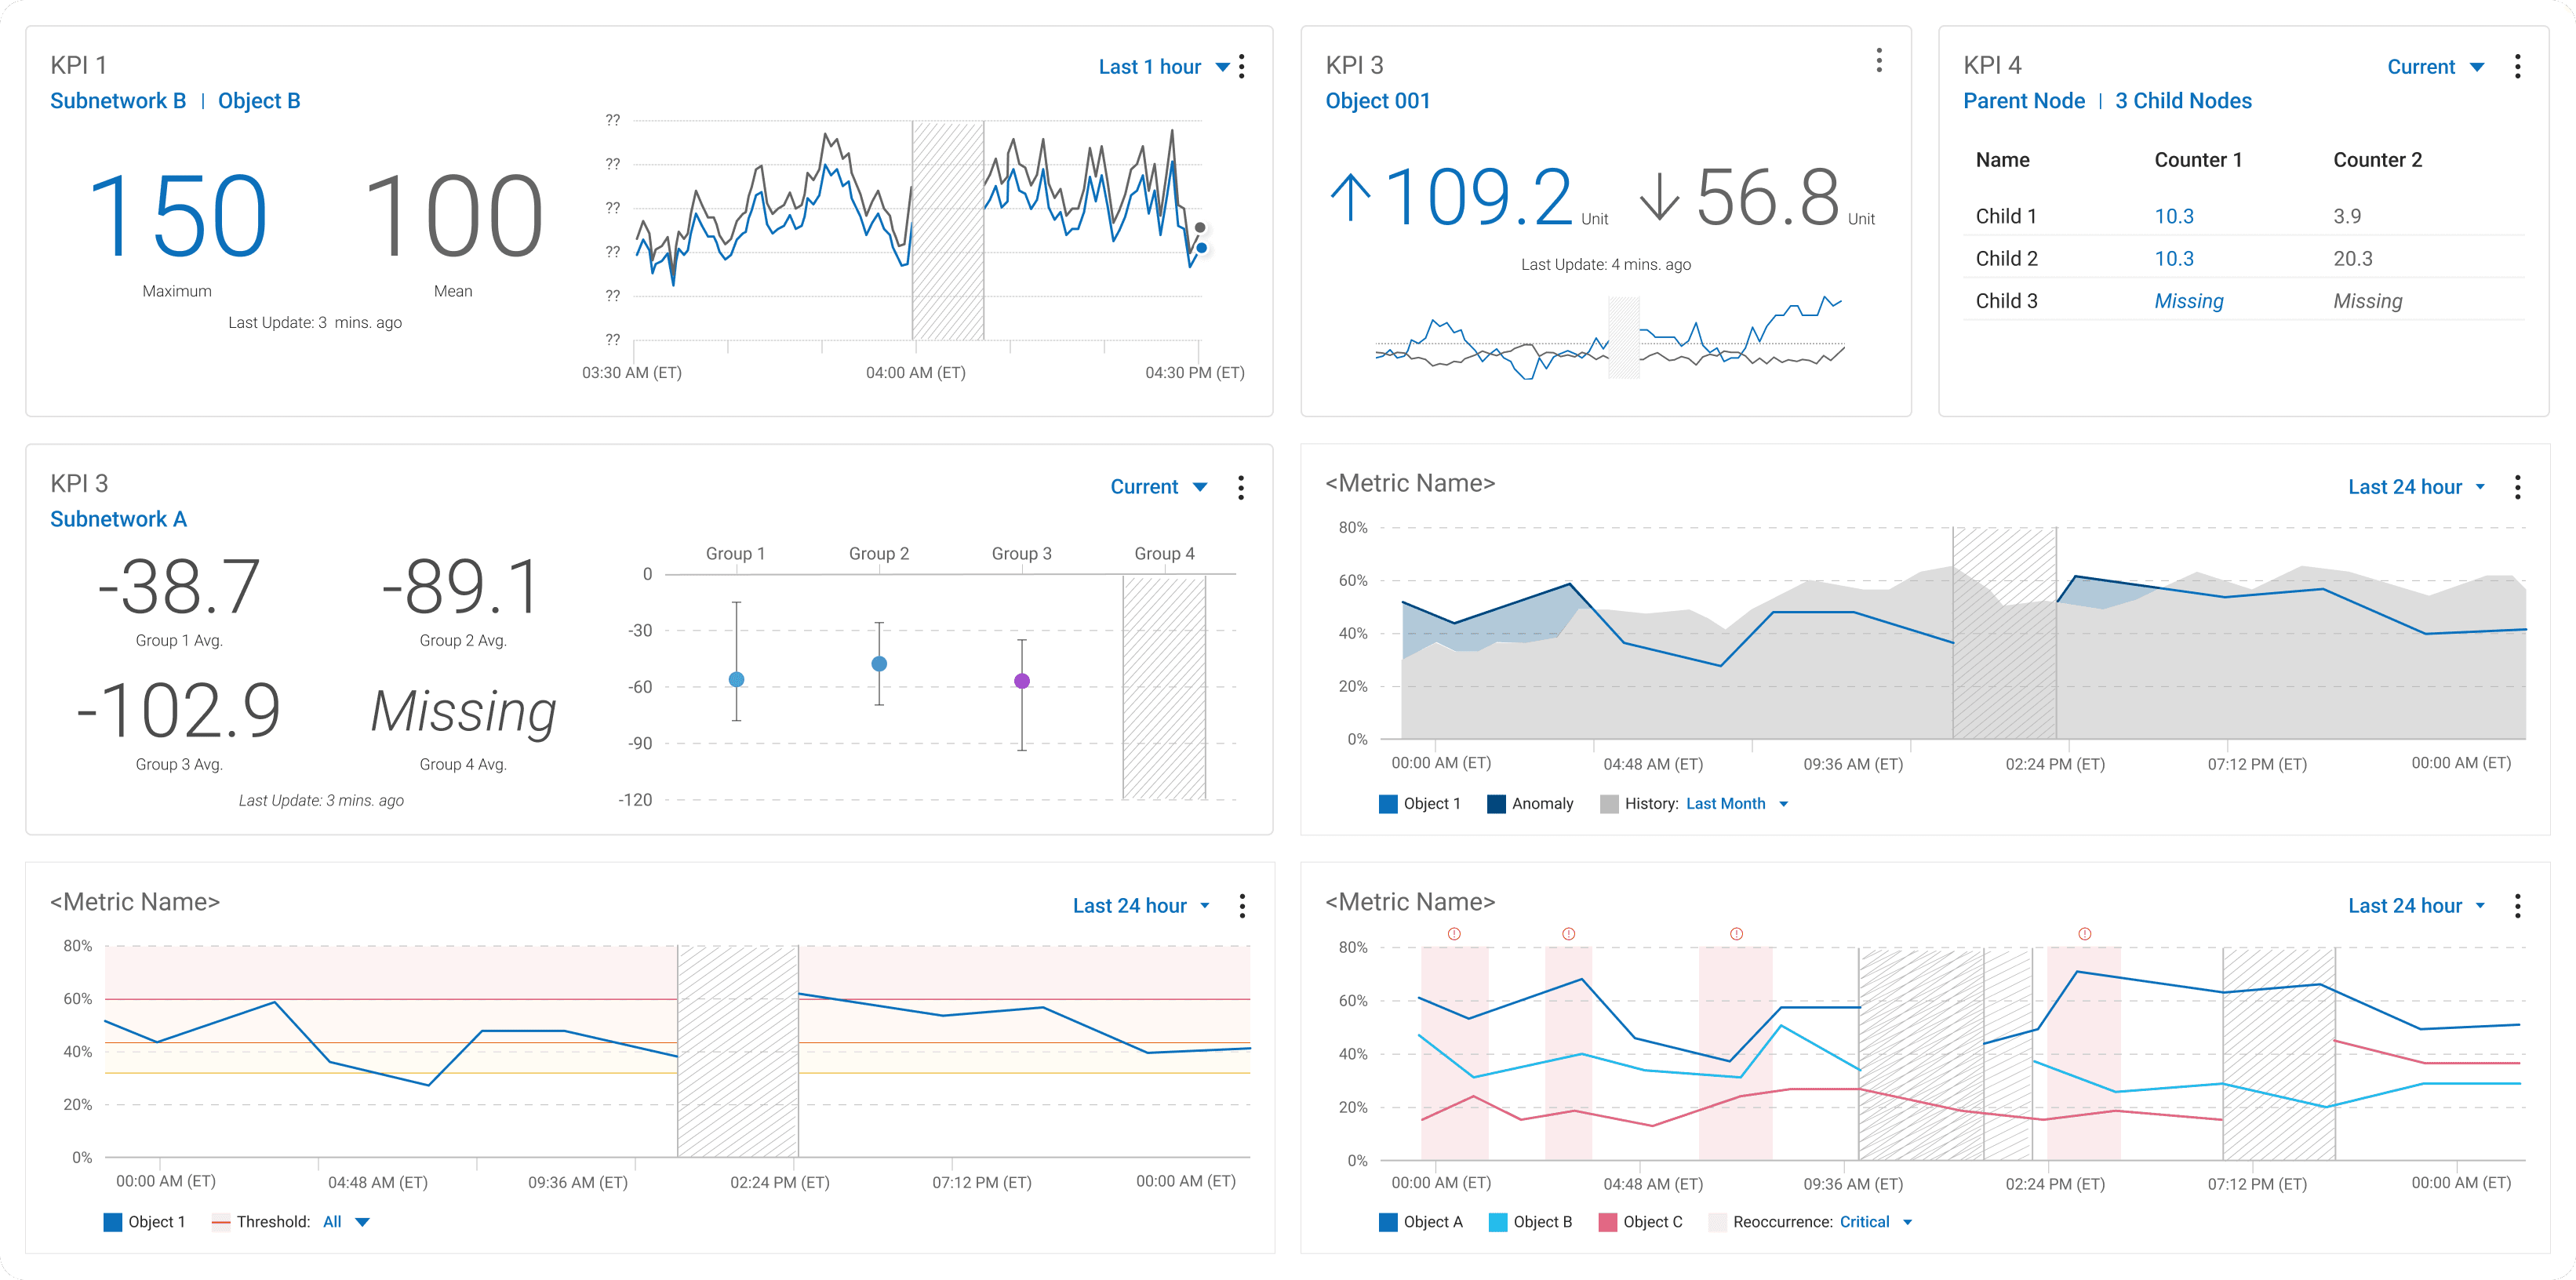The width and height of the screenshot is (2576, 1280).
Task: Open KPI 4 card three-dot menu
Action: tap(2517, 67)
